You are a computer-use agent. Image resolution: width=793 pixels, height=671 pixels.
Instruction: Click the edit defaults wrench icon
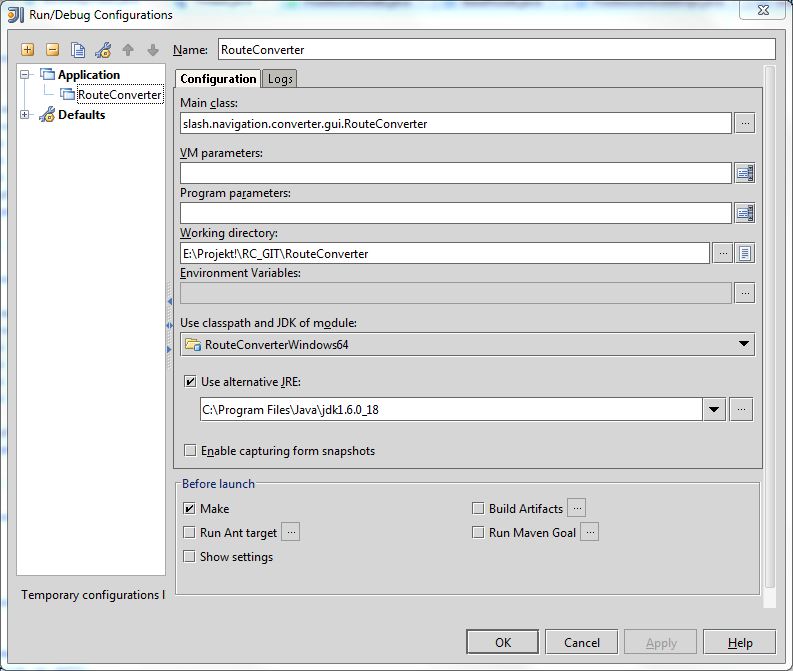click(x=102, y=50)
